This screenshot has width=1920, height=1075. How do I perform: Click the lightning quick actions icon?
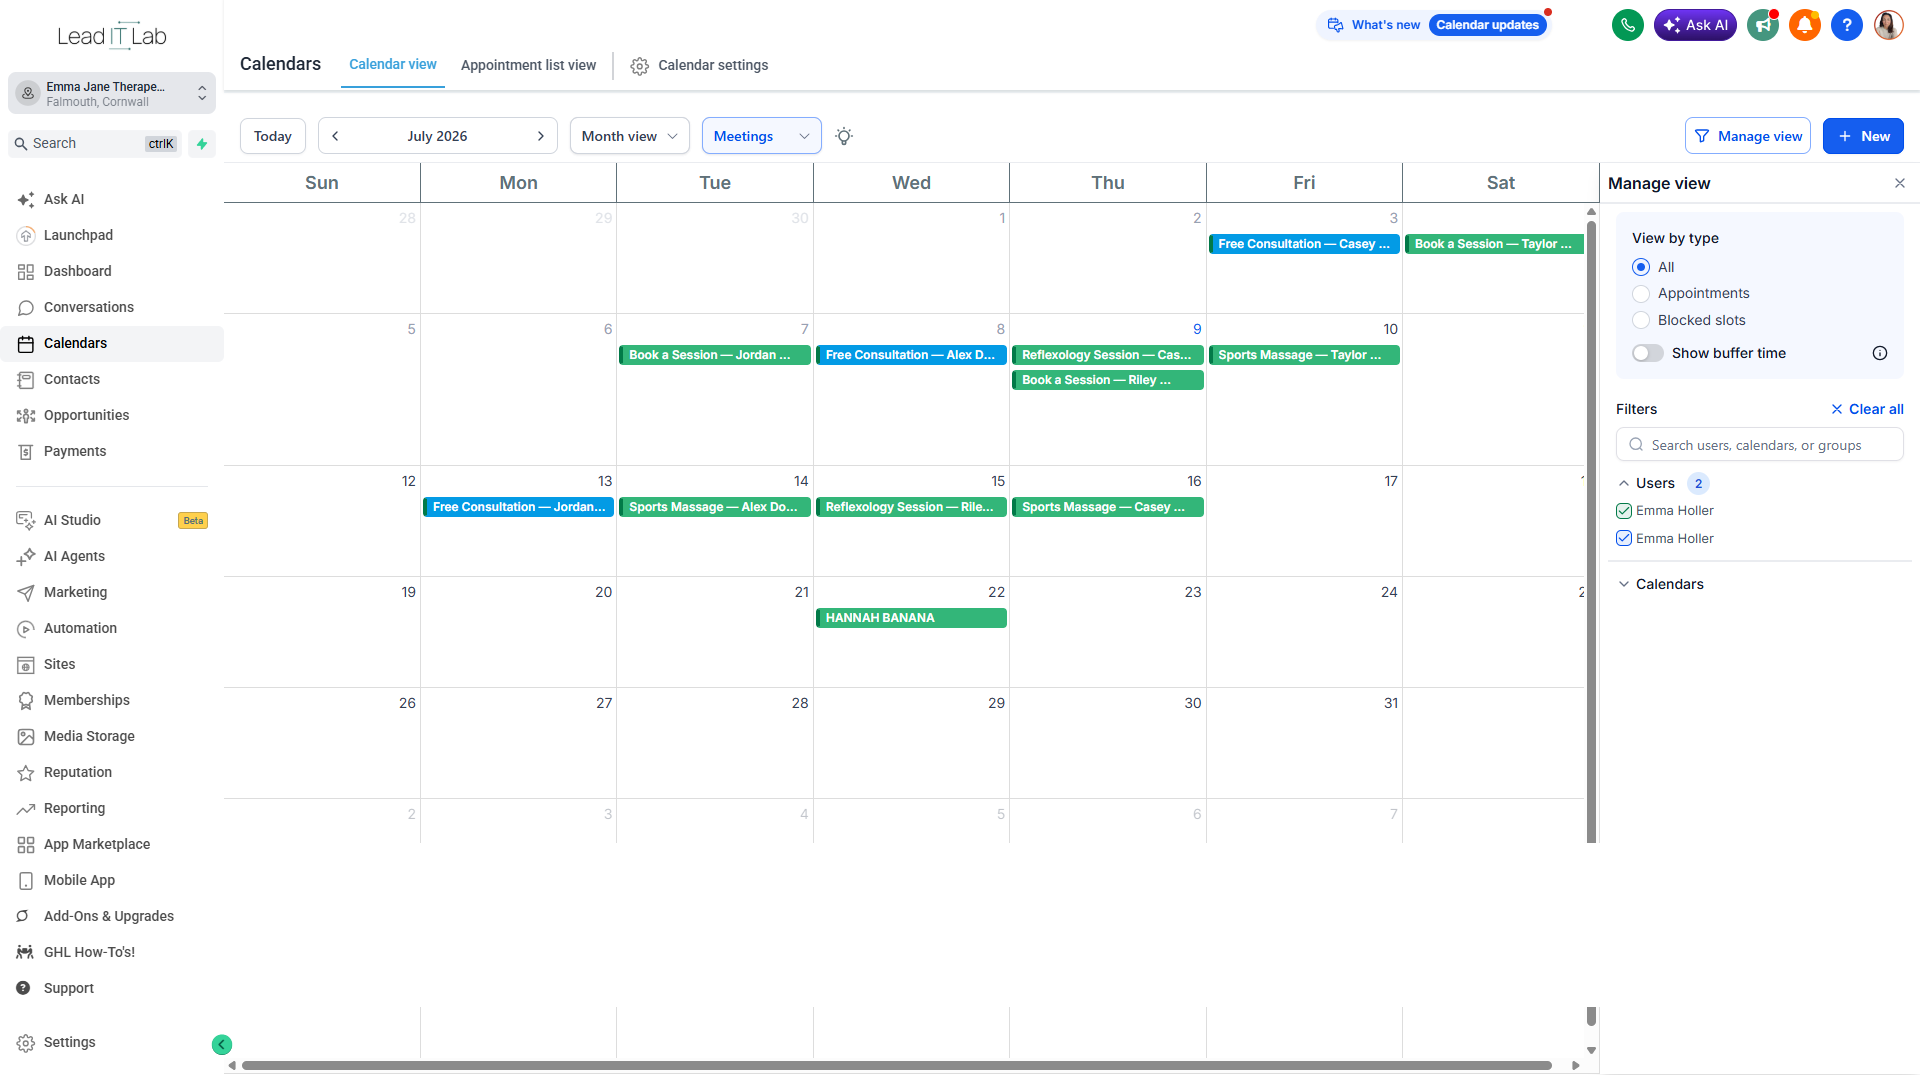202,144
